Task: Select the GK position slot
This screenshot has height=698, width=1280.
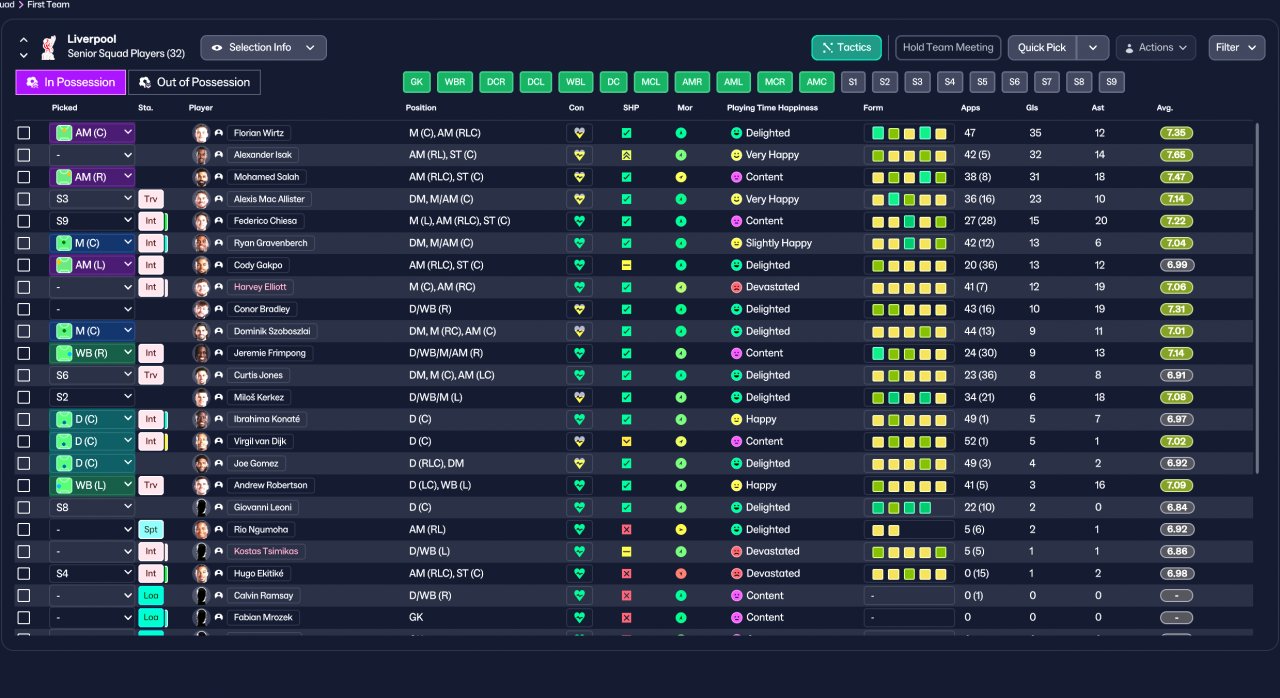Action: pyautogui.click(x=417, y=82)
